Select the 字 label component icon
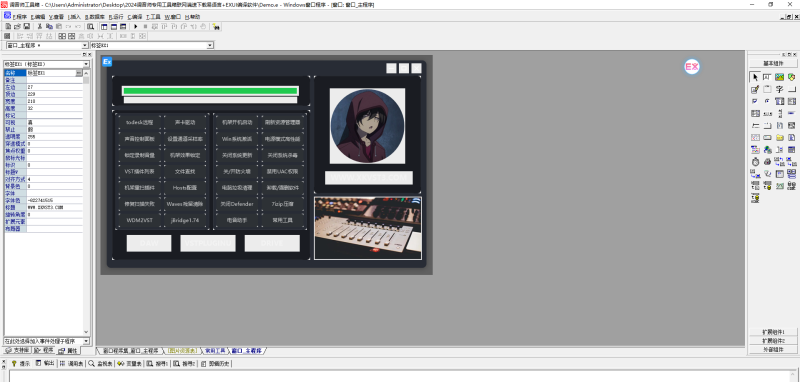 [780, 89]
